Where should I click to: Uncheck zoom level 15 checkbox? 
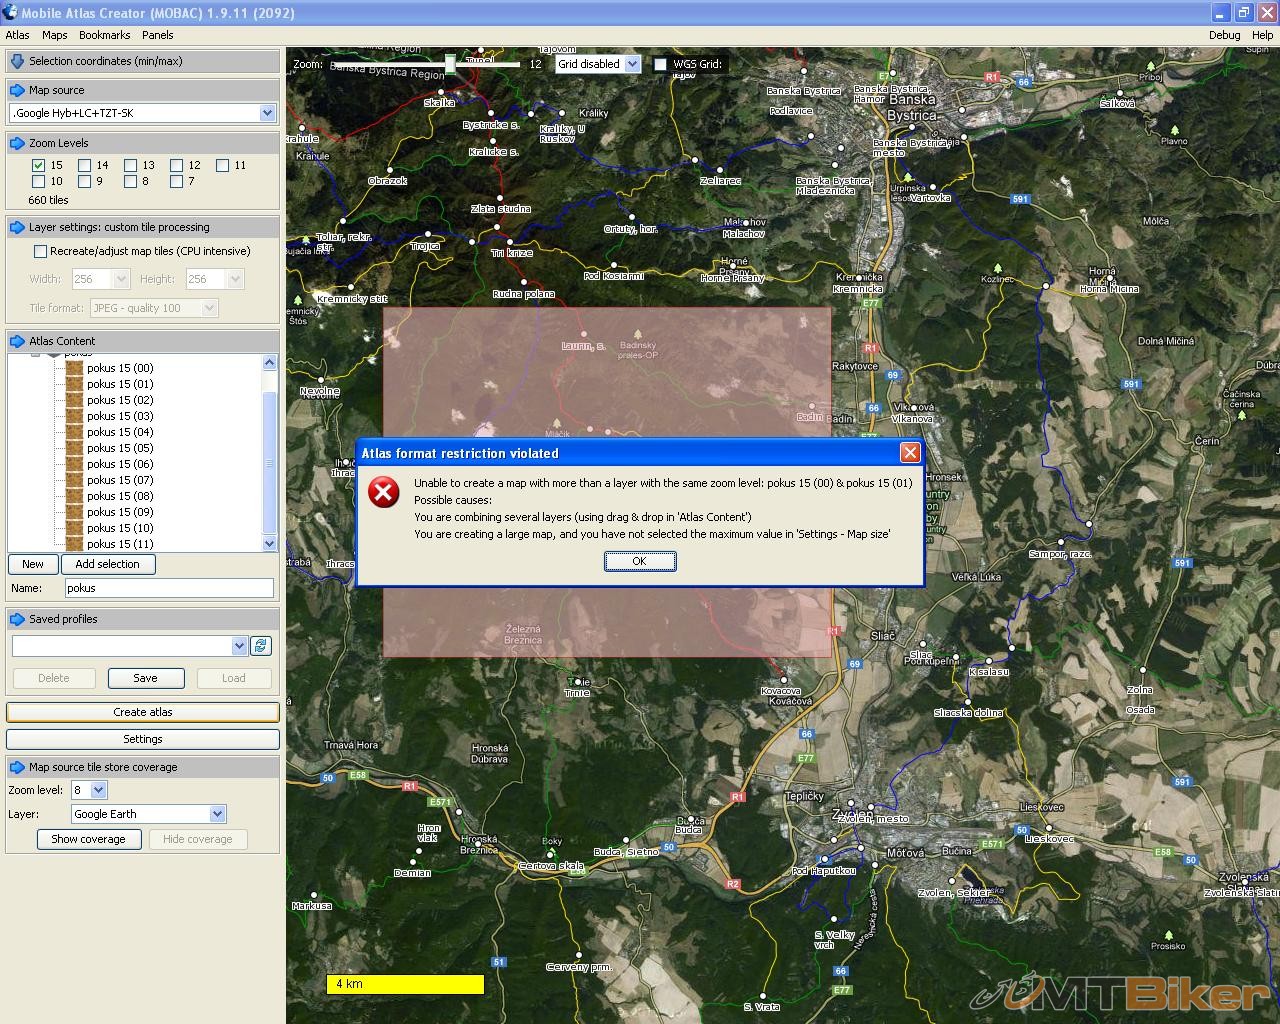coord(39,165)
